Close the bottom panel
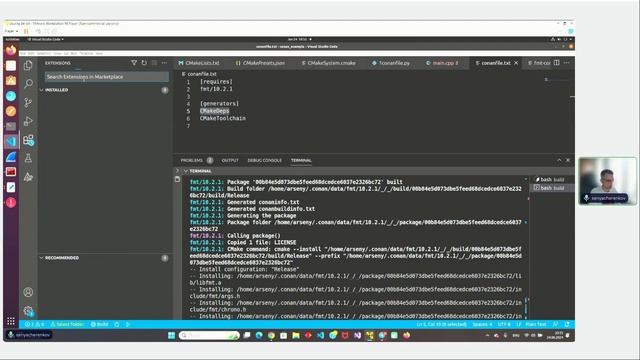 pyautogui.click(x=568, y=160)
